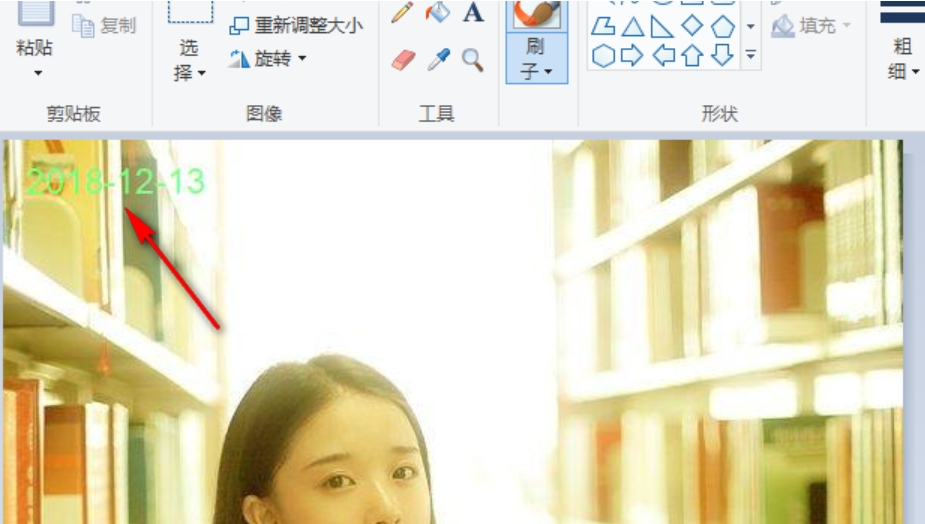Choose the Down arrow shape

point(722,56)
